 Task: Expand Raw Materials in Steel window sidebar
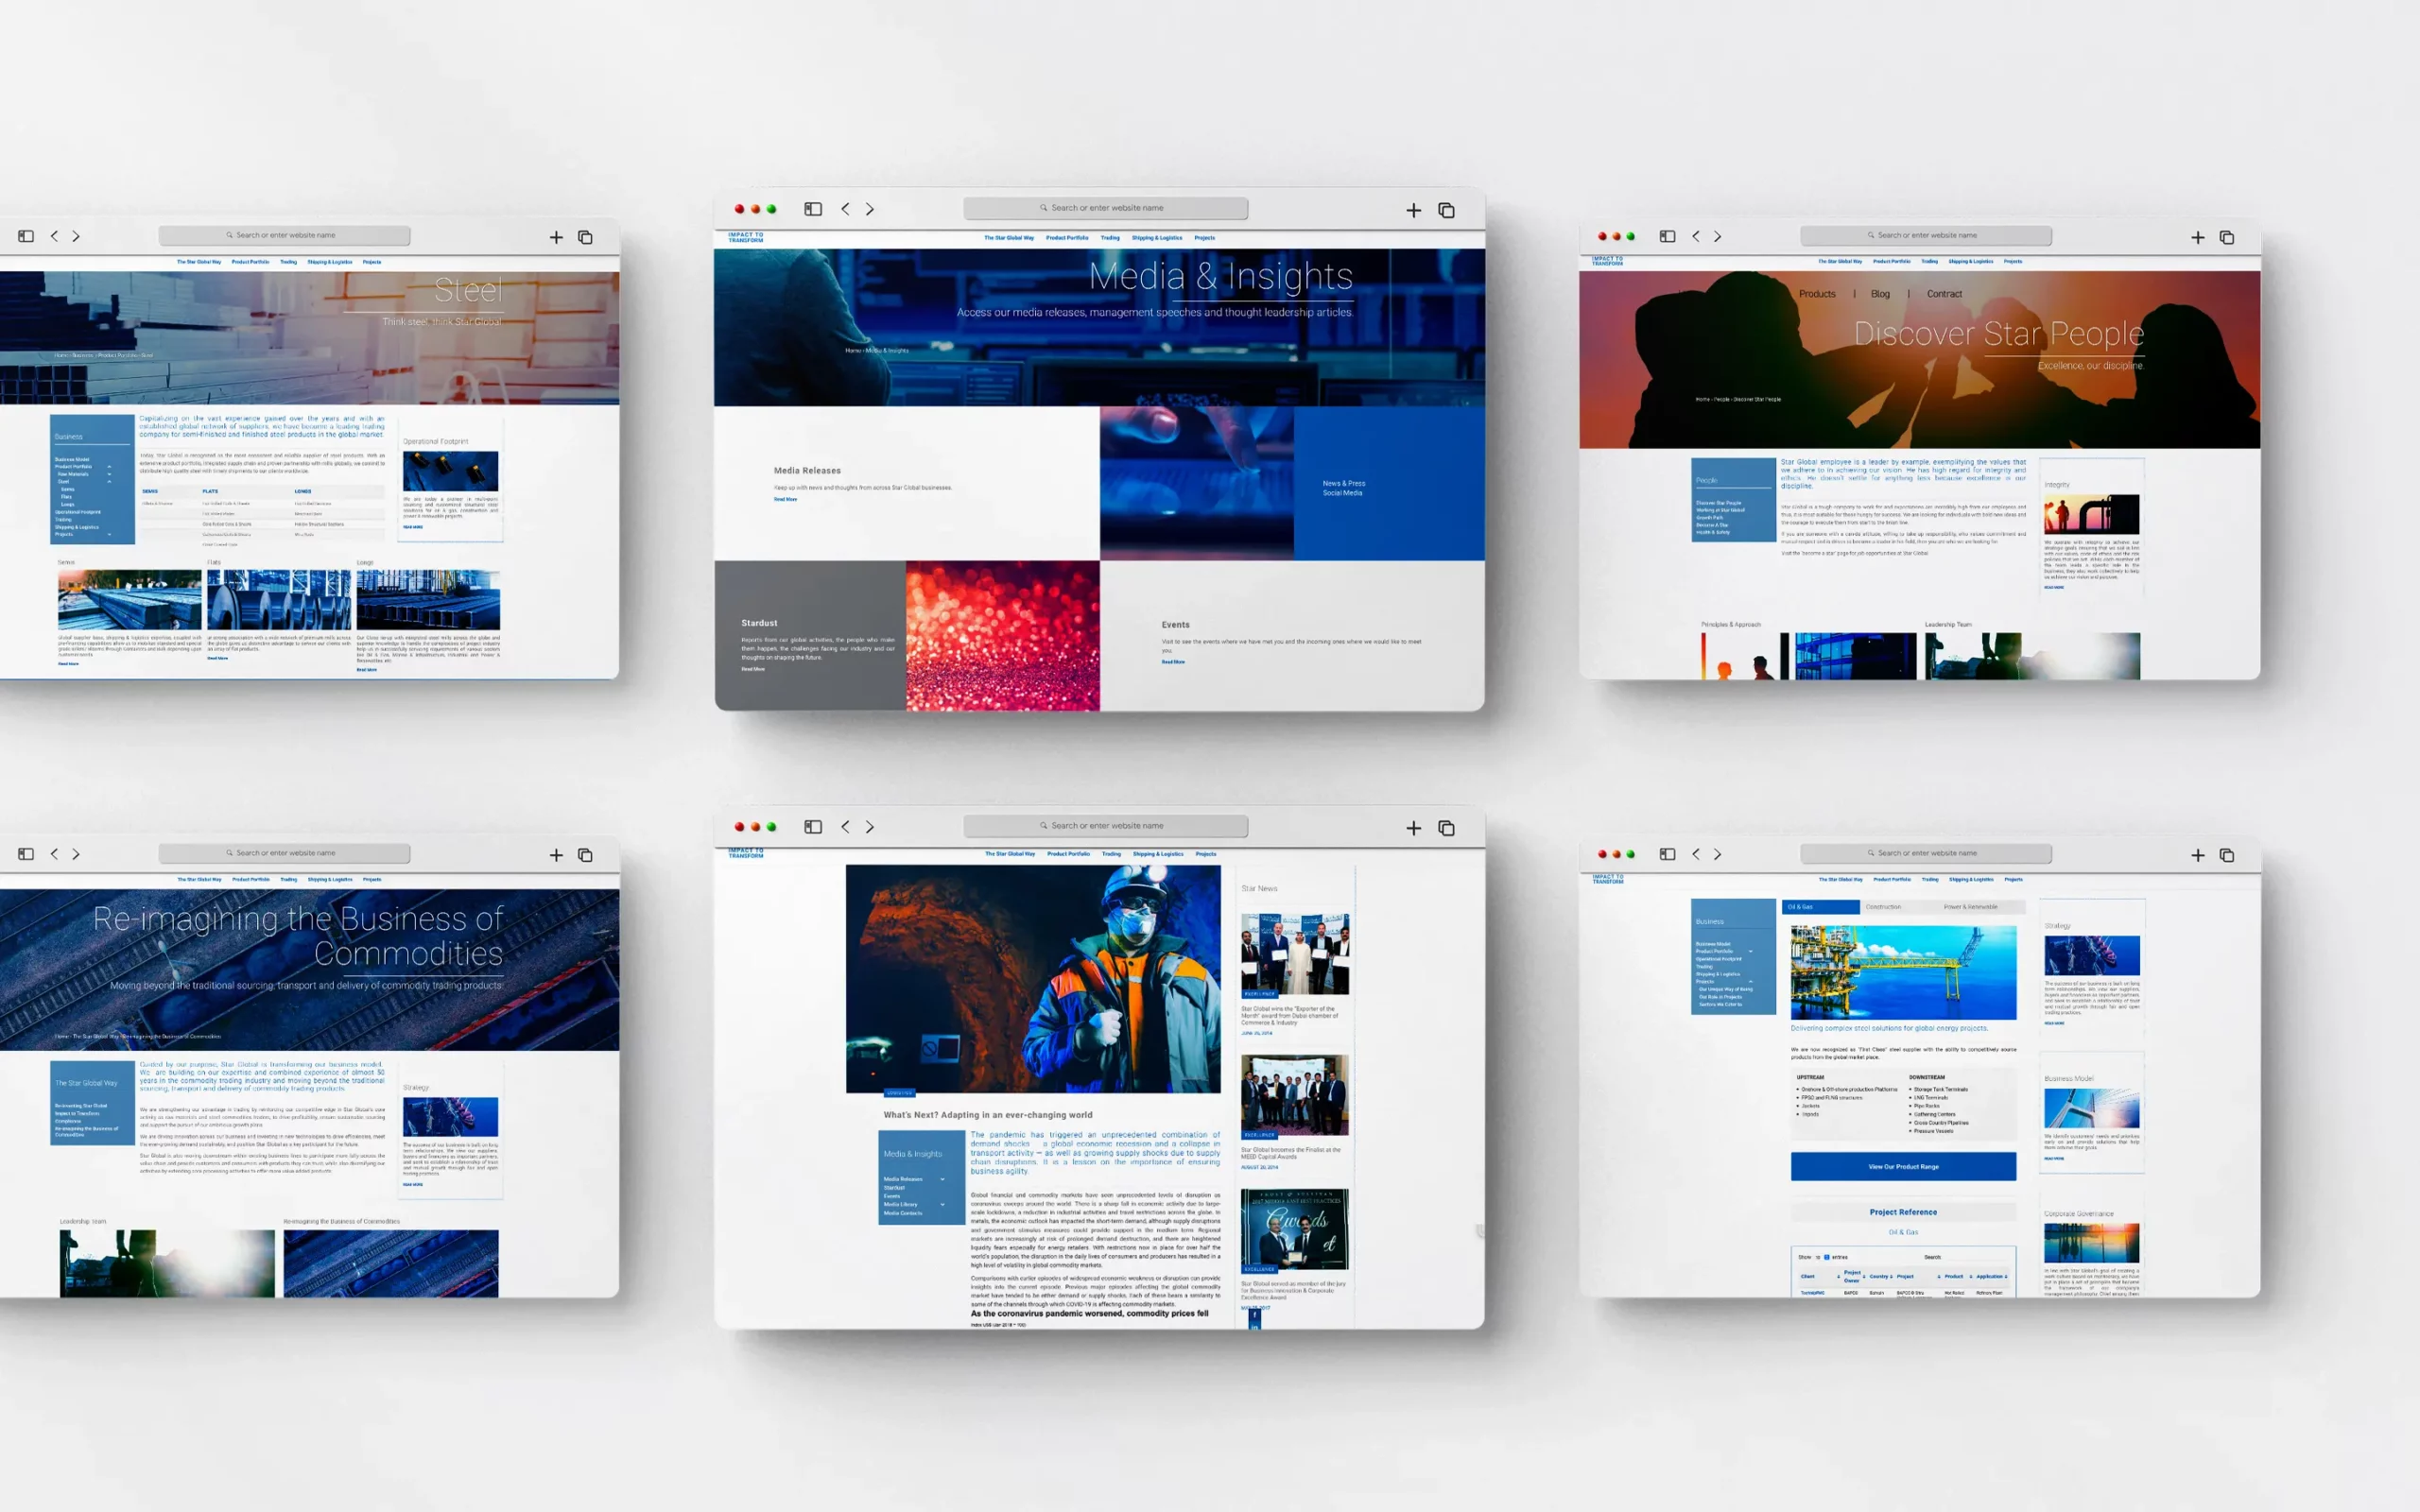pyautogui.click(x=109, y=474)
